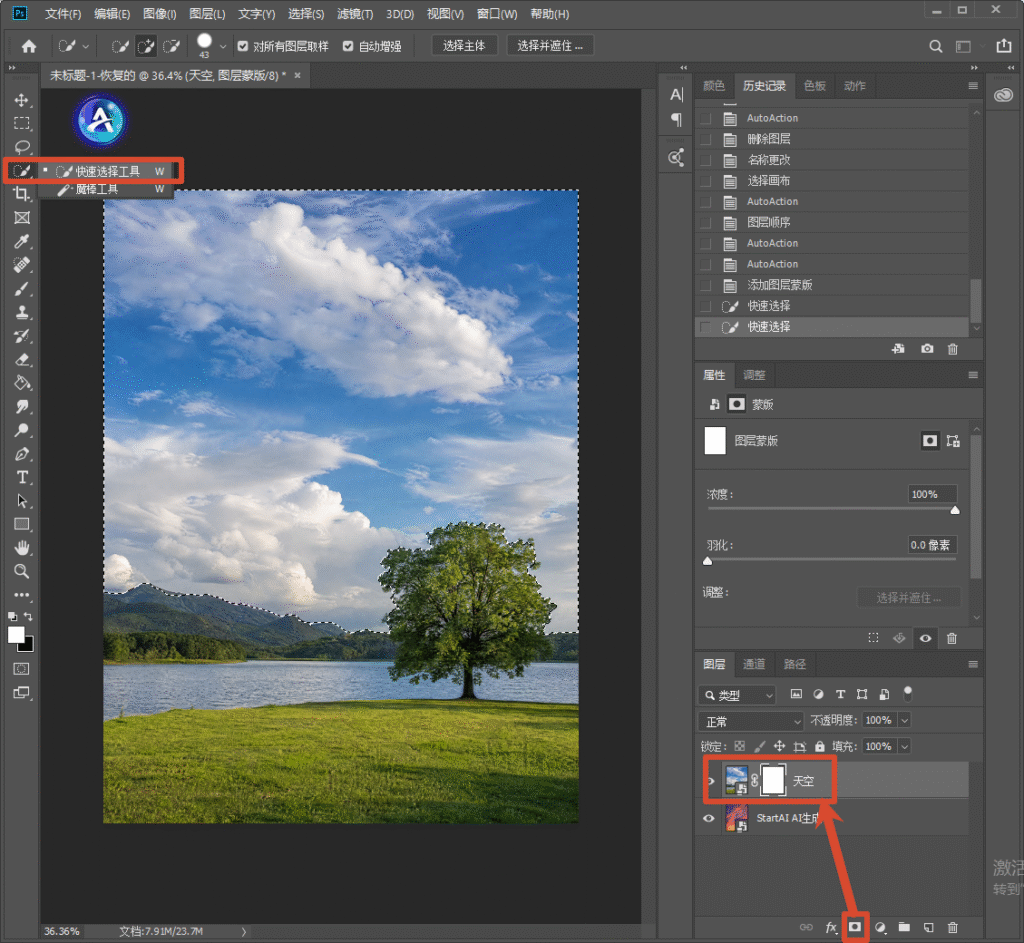Select the Rectangular Marquee tool
1024x943 pixels.
[x=22, y=123]
